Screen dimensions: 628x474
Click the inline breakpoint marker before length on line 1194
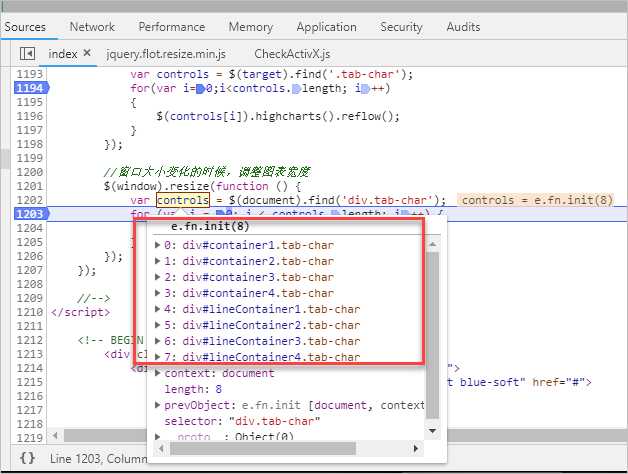point(296,89)
